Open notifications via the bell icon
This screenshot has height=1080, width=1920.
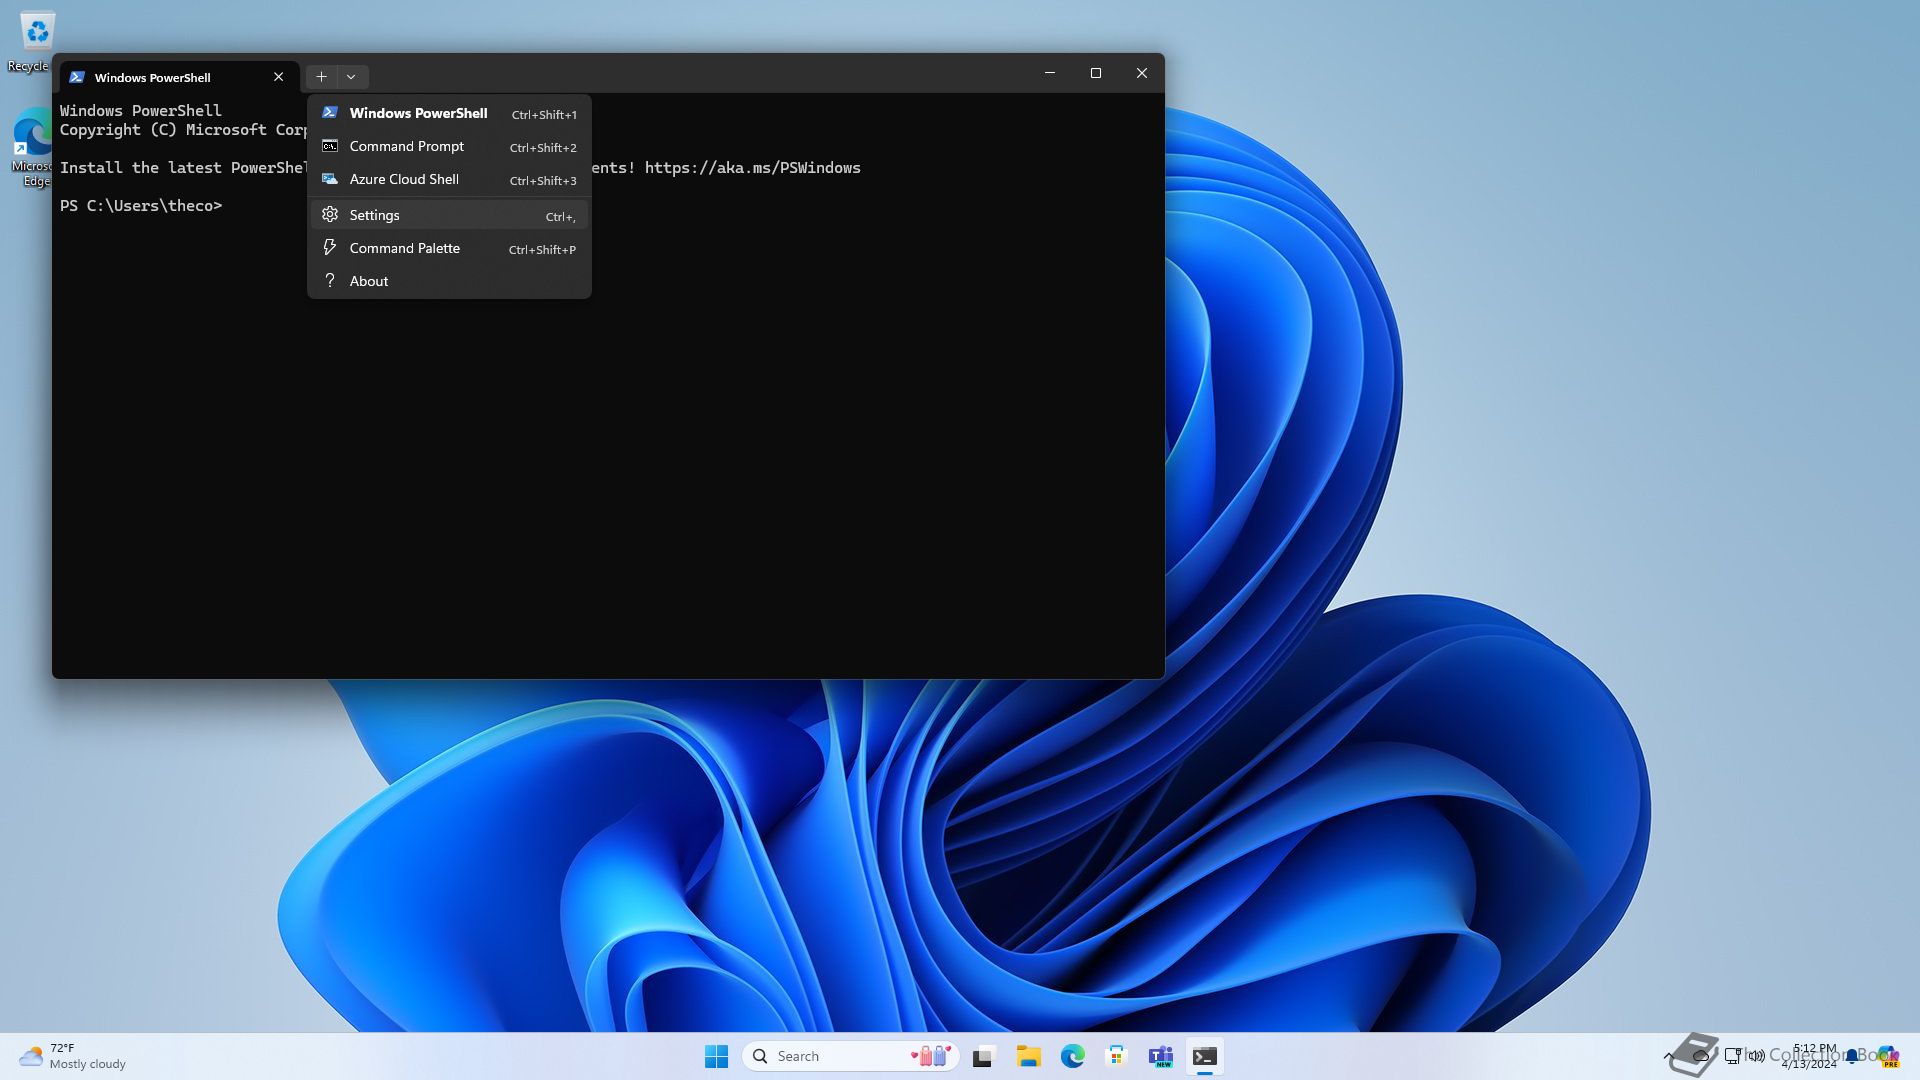click(x=1852, y=1056)
